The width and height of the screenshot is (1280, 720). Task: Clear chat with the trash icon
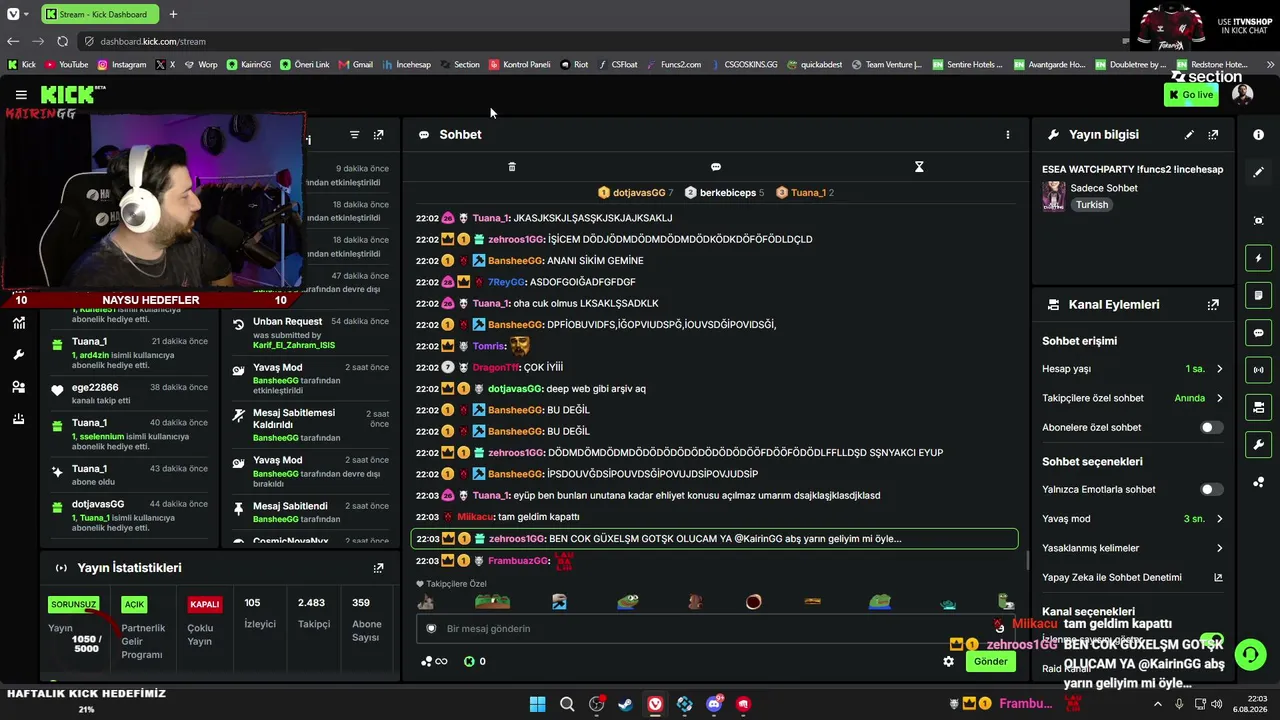(x=512, y=167)
